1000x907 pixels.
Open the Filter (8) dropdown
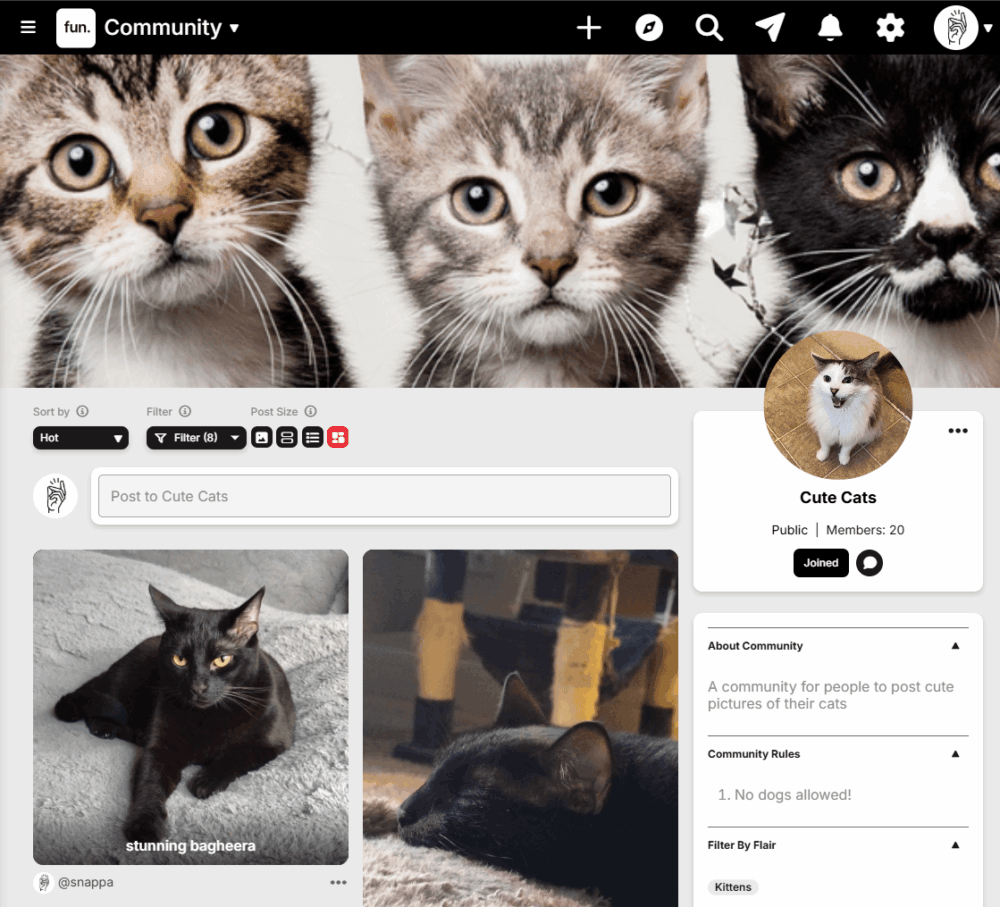click(x=196, y=437)
